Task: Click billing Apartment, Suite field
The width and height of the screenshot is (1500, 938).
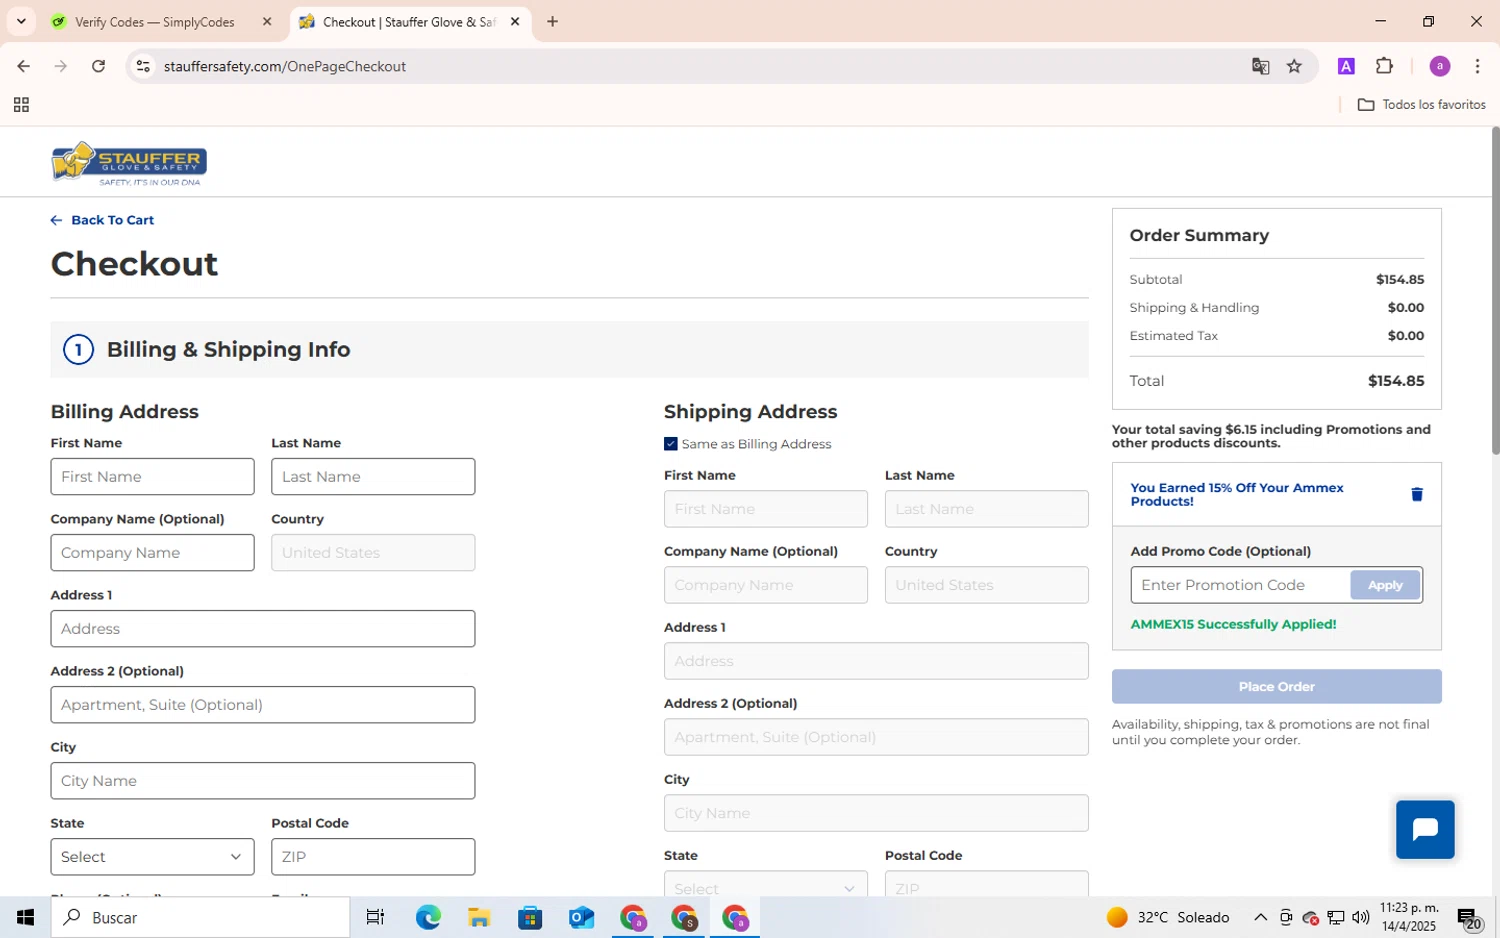Action: pos(263,705)
